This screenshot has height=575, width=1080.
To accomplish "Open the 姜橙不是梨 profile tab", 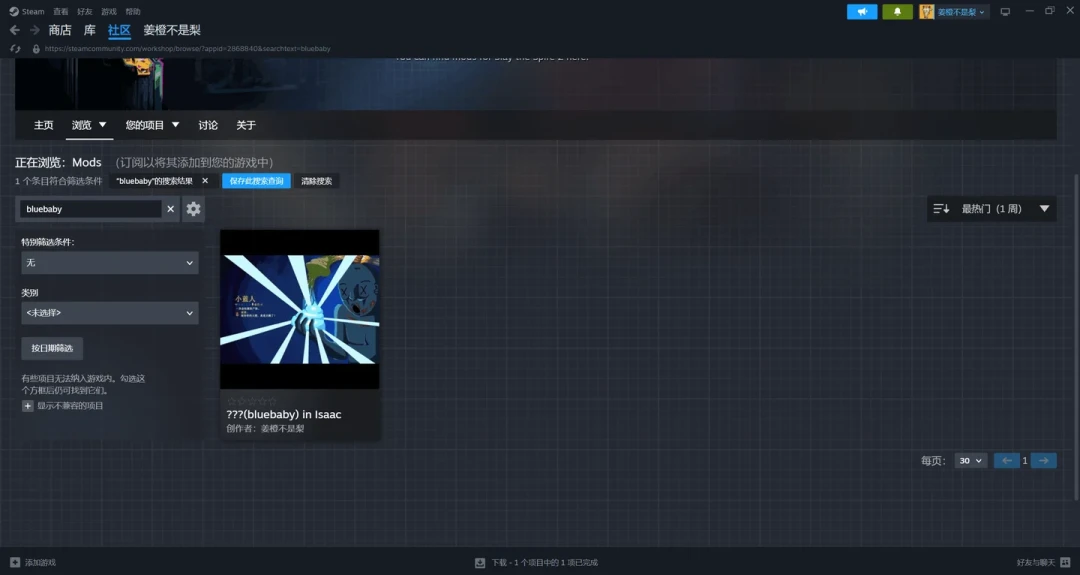I will [x=172, y=30].
